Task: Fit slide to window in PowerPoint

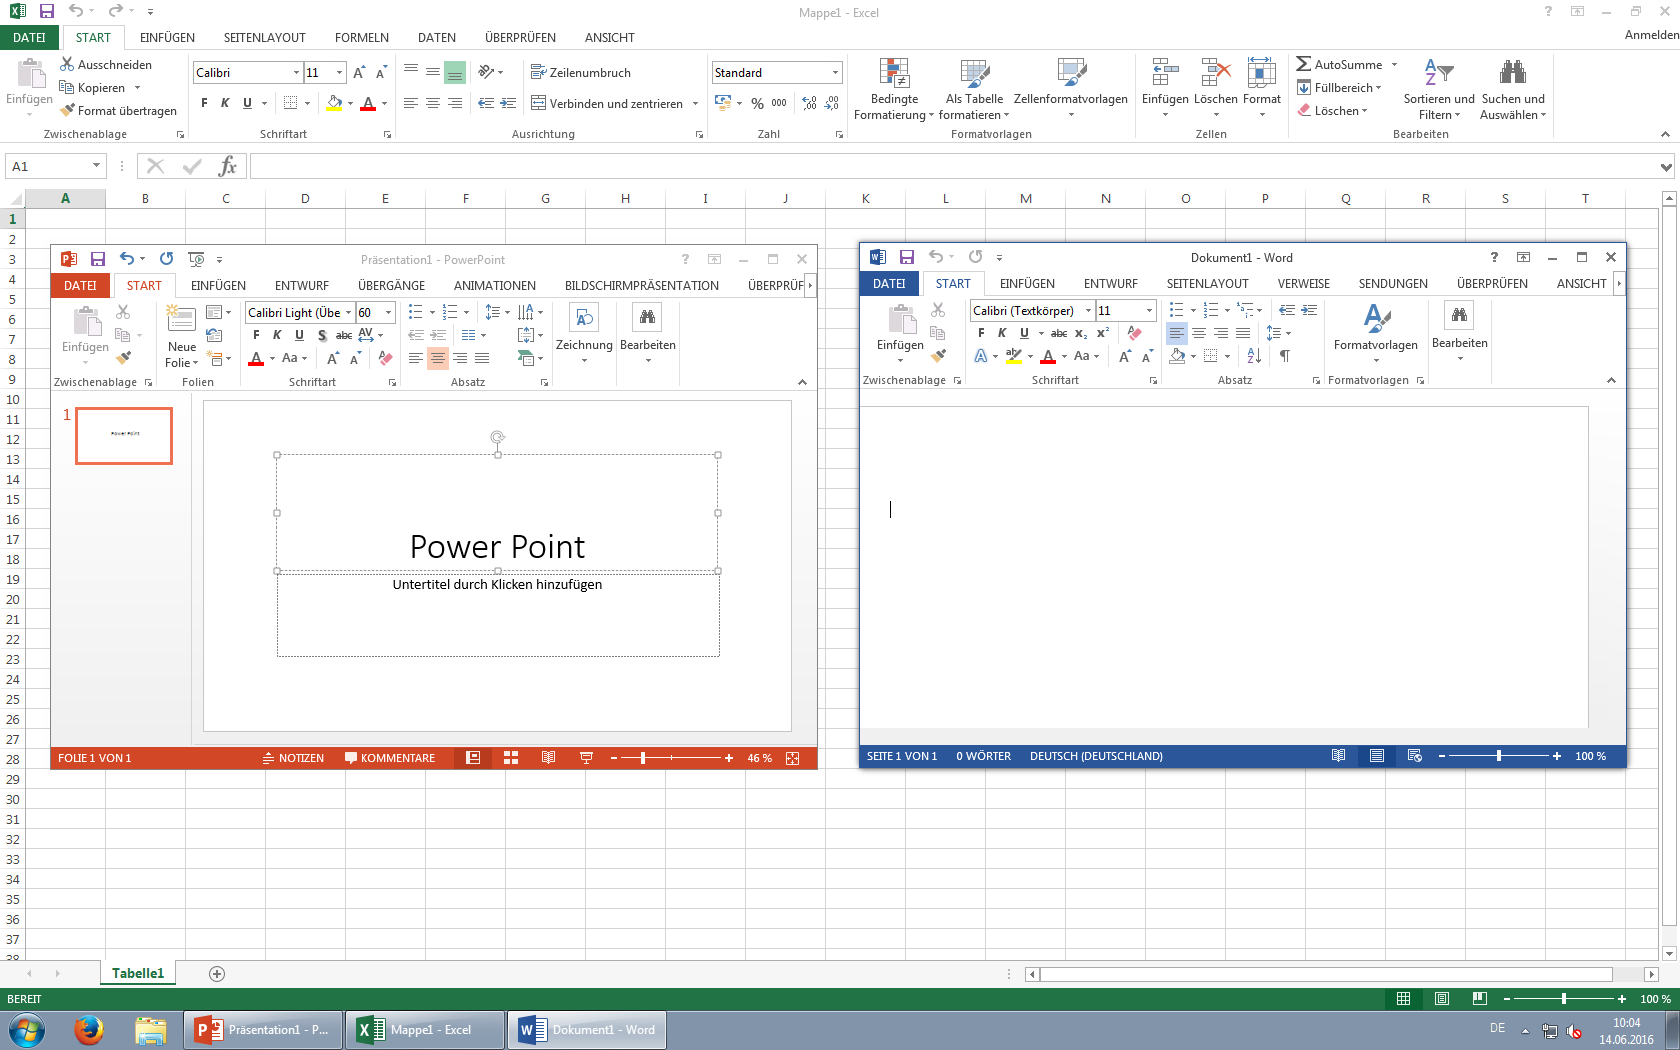Action: point(793,758)
